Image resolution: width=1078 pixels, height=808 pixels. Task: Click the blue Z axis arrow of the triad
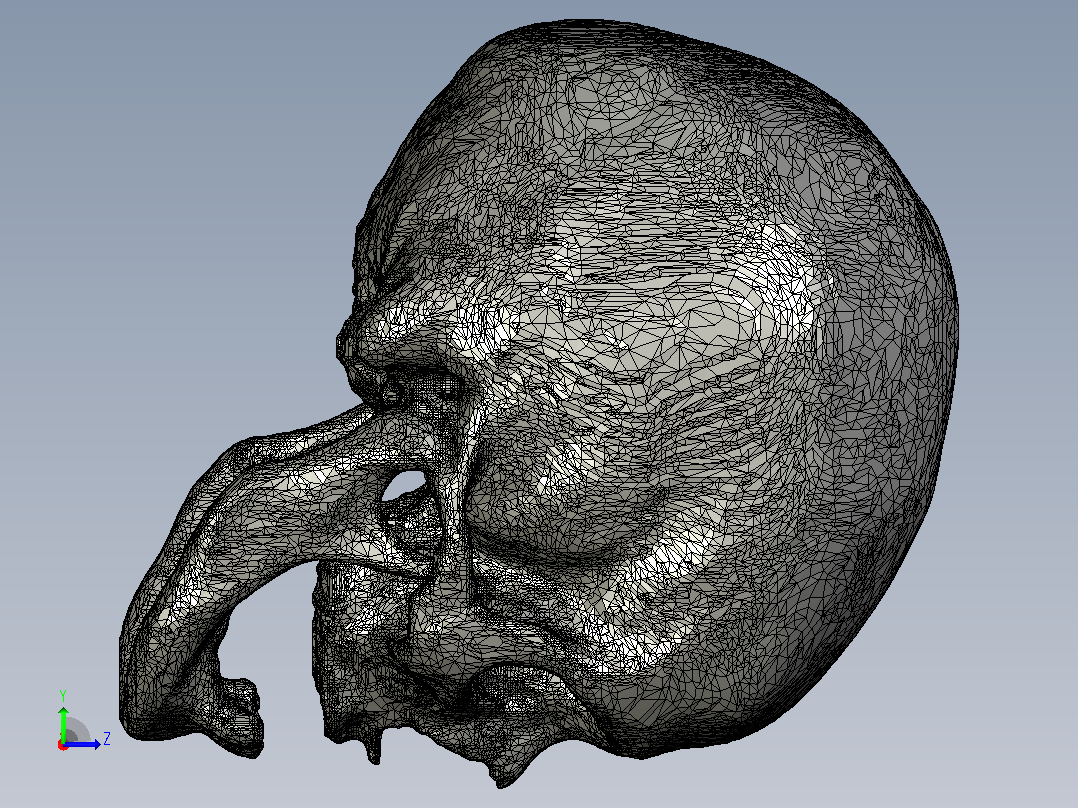[x=84, y=744]
